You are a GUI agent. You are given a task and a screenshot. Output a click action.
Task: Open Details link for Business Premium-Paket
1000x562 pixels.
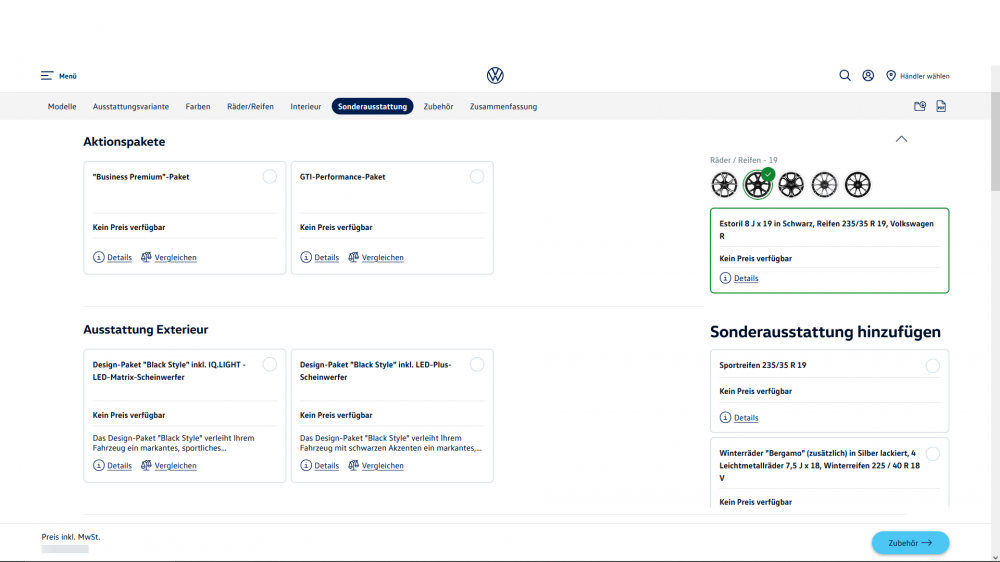point(119,258)
